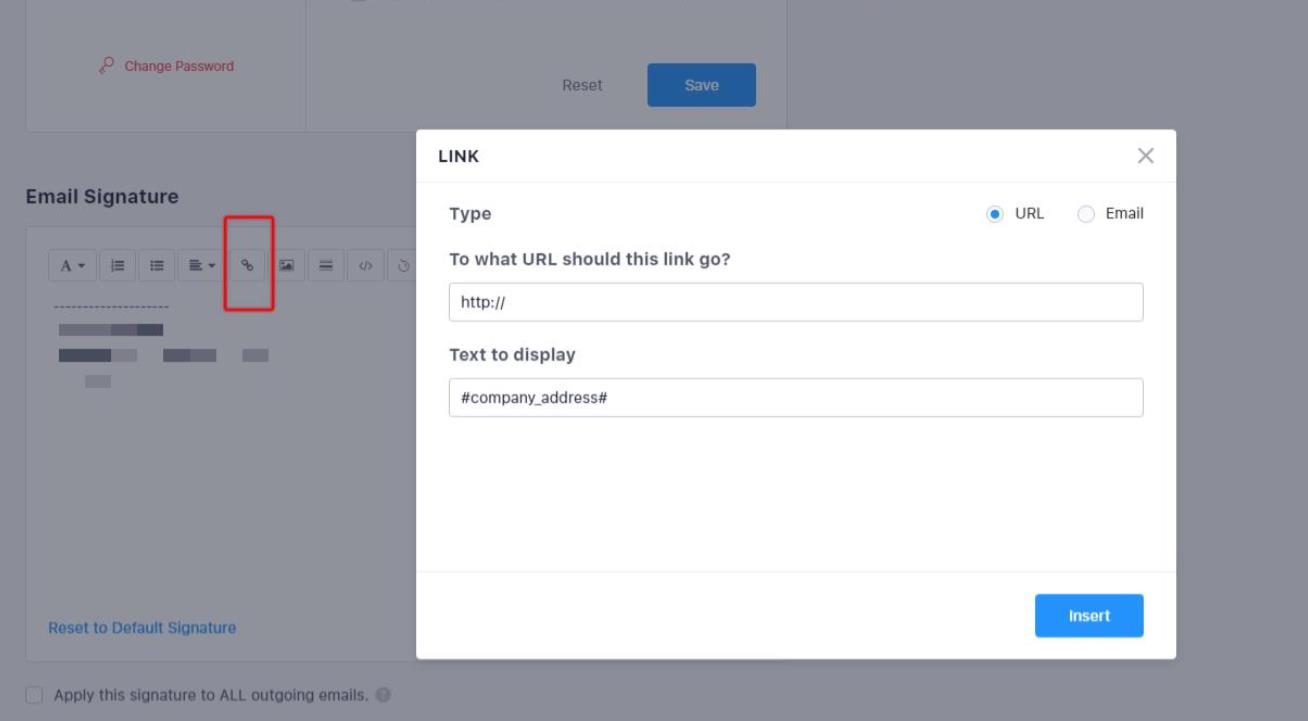The height and width of the screenshot is (721, 1308).
Task: Focus the URL input field
Action: [796, 302]
